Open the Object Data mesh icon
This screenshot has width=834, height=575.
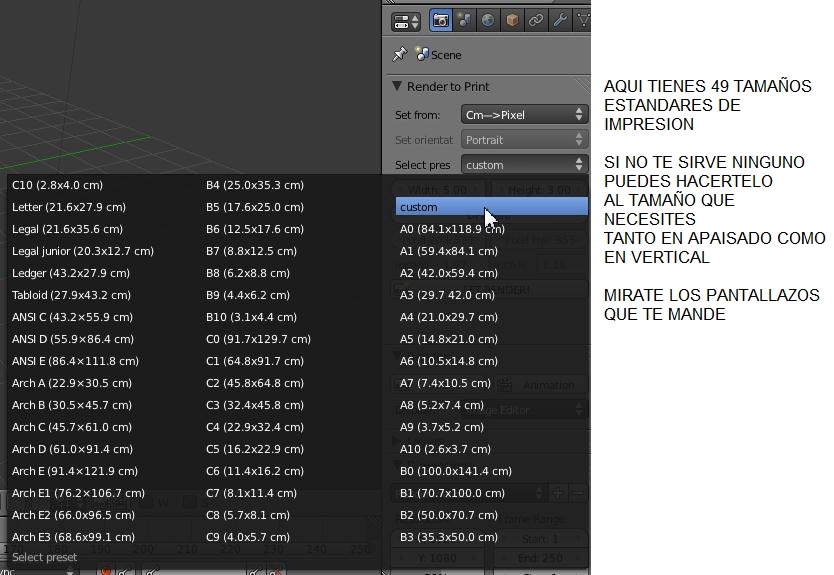point(583,21)
